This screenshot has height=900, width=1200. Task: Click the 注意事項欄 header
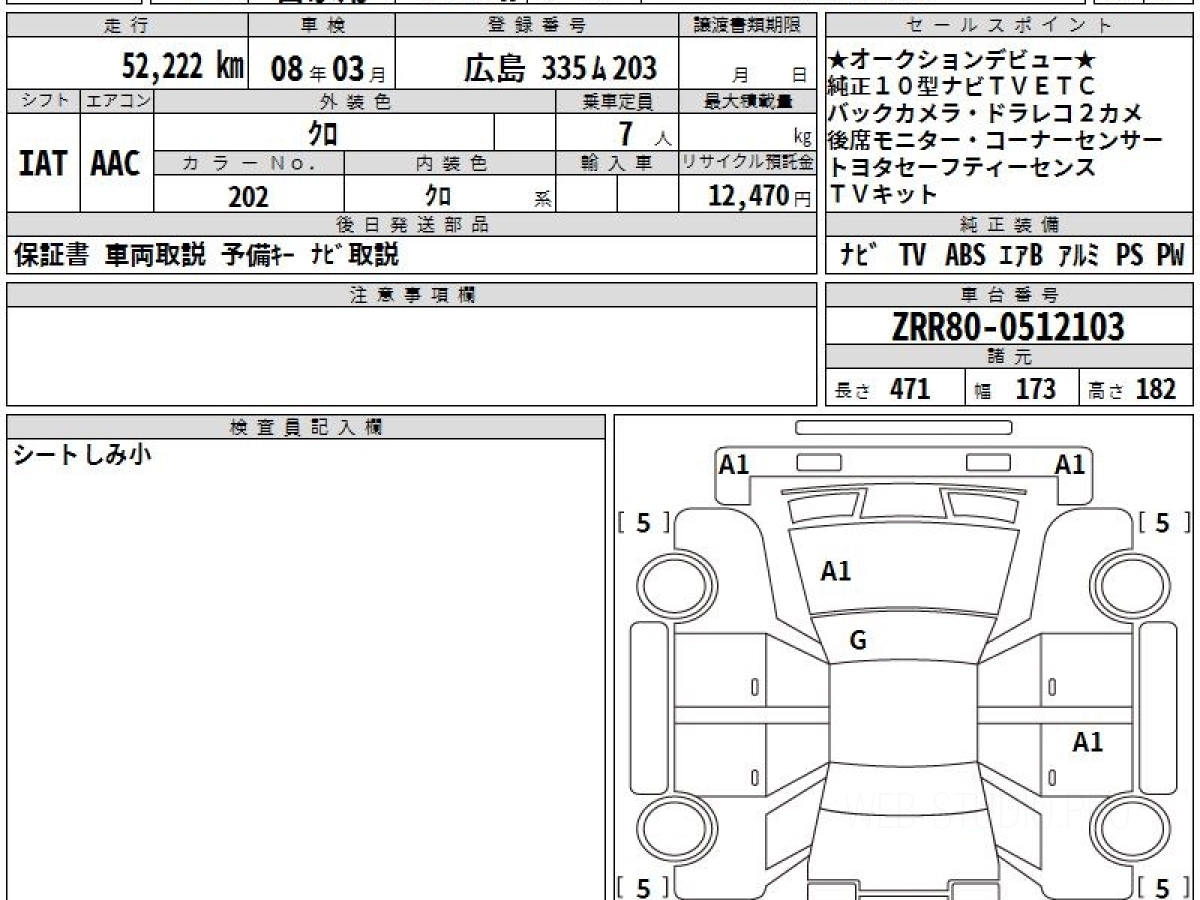pos(411,295)
